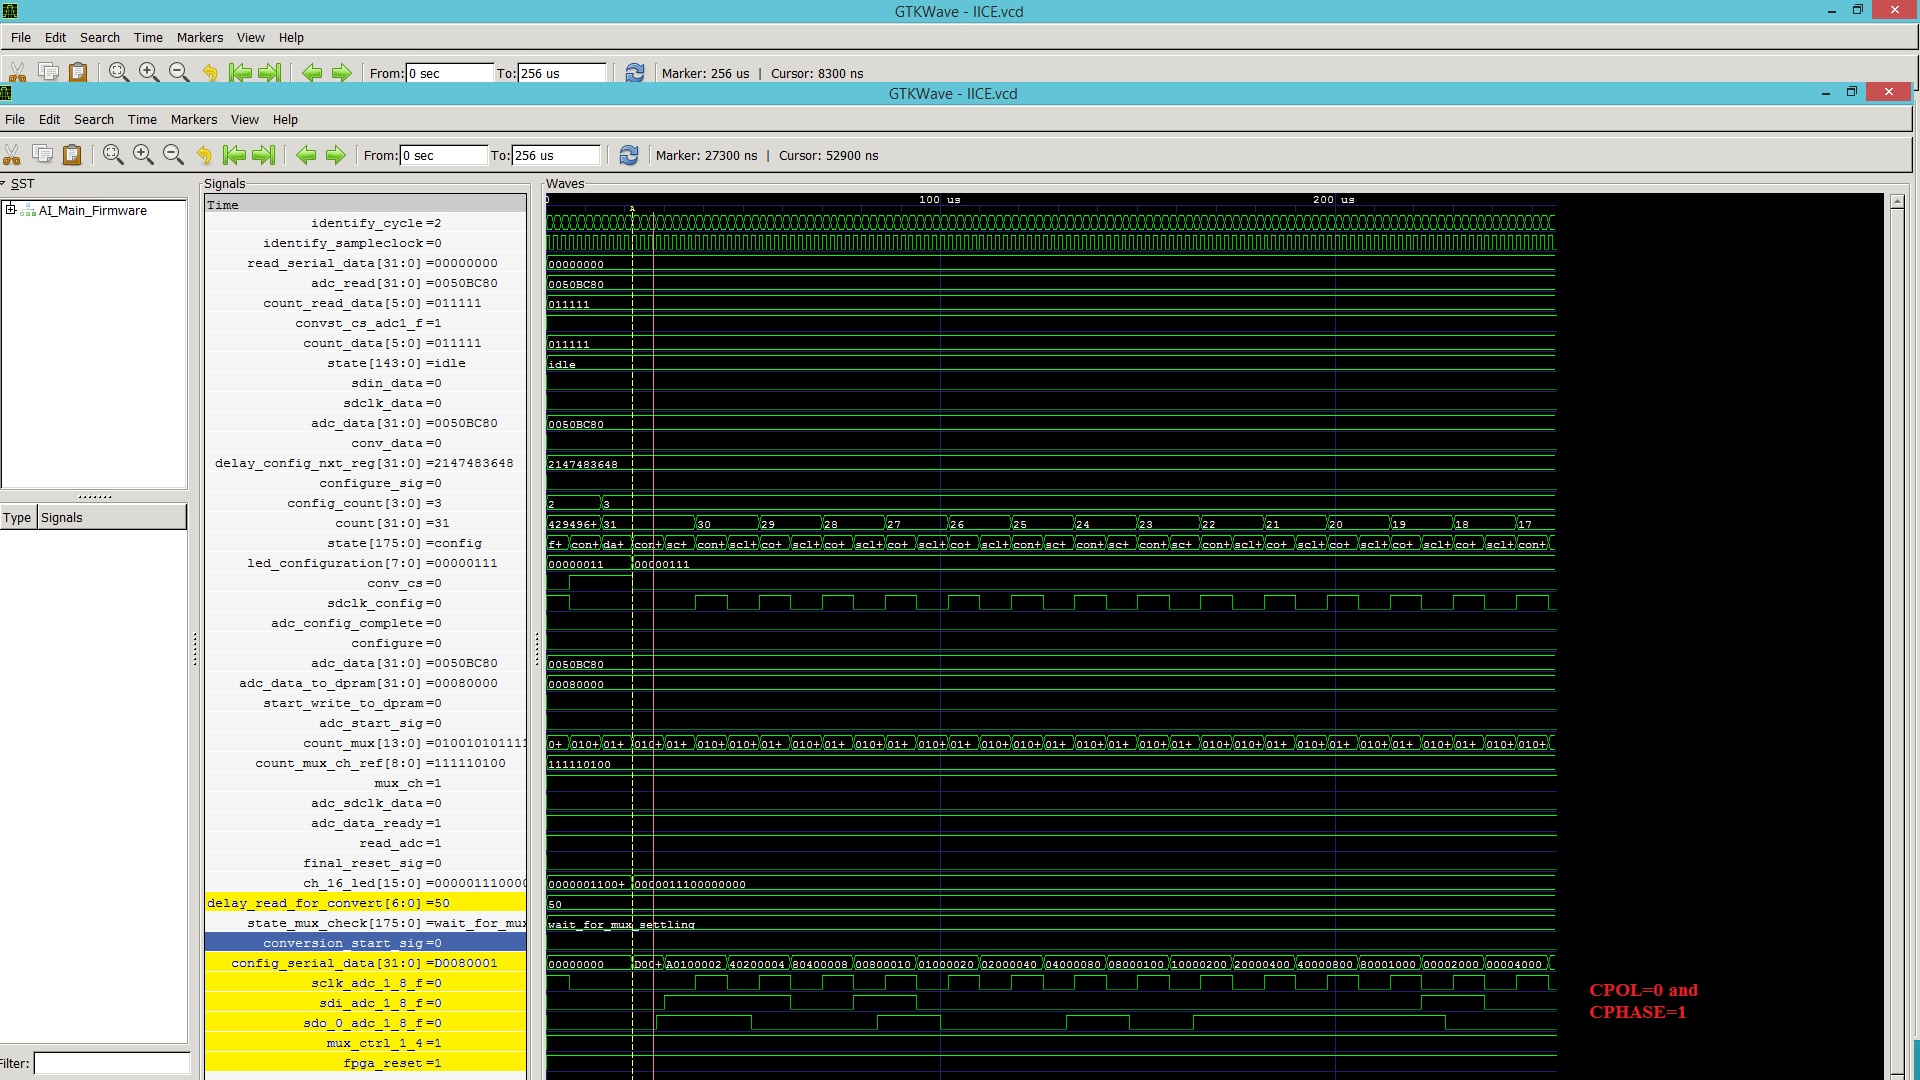Viewport: 1920px width, 1080px height.
Task: Jump to start with lower toolbar's Zoom-to-Start icon
Action: coord(234,155)
